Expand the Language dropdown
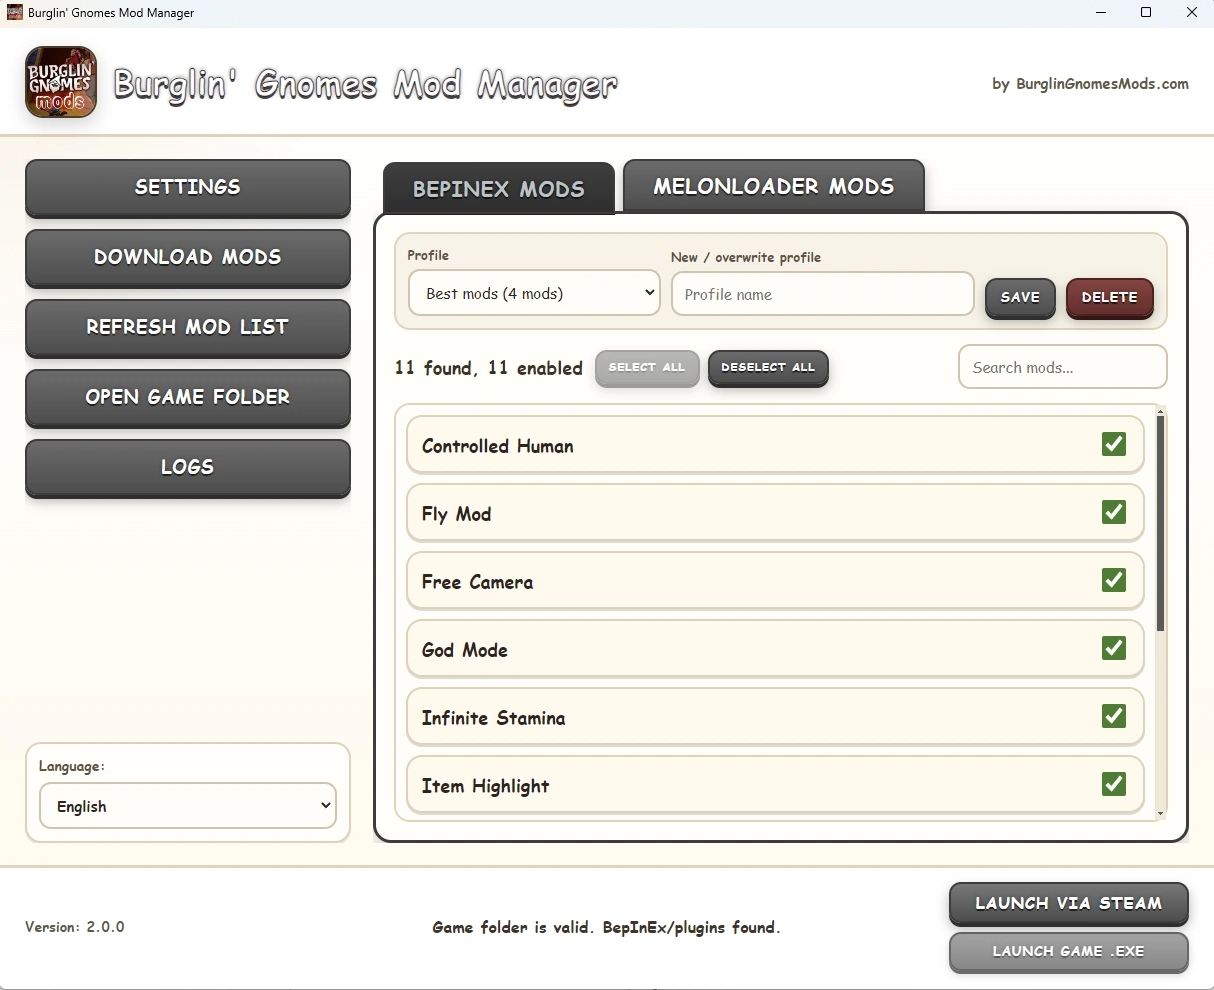 click(188, 806)
